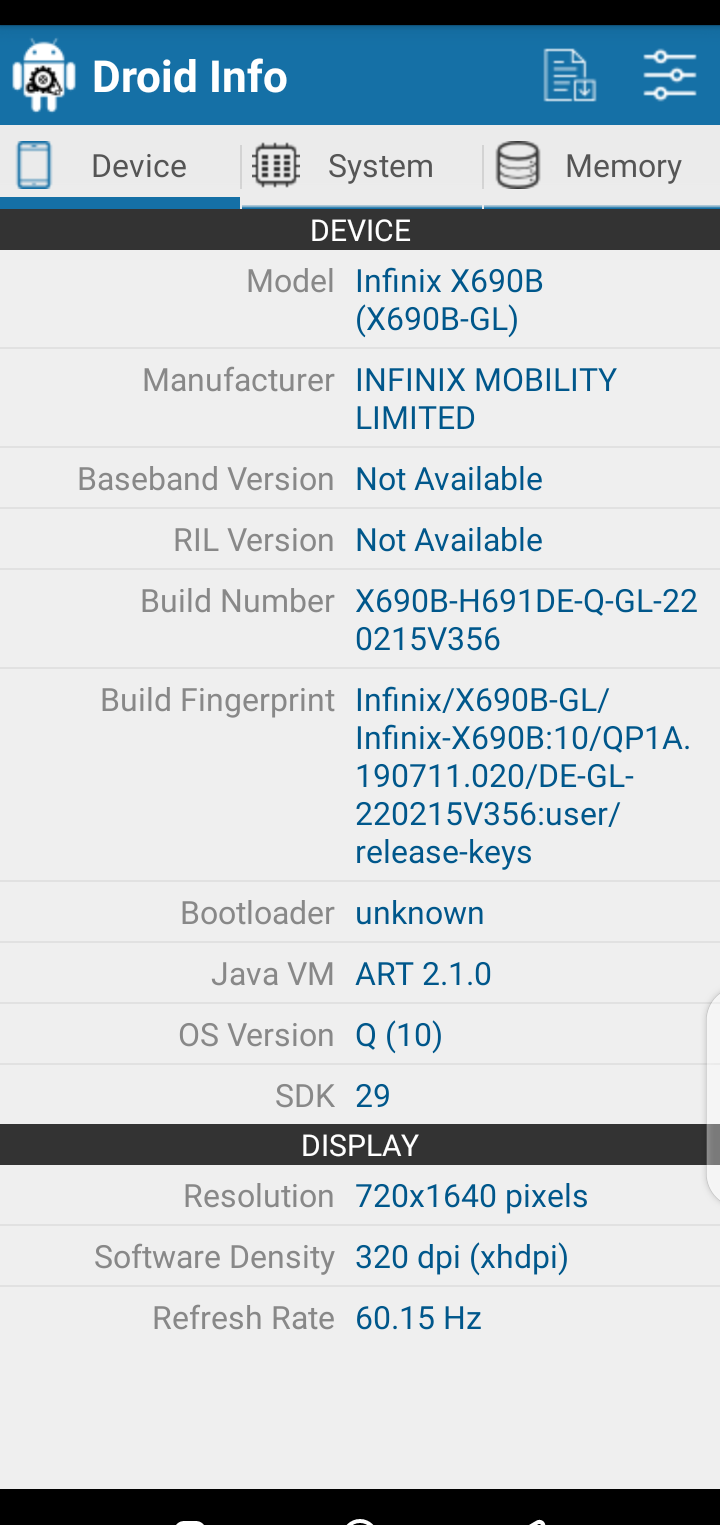
Task: Tap the Manufacturer INFINIX MOBILITY LIMITED value
Action: 486,398
